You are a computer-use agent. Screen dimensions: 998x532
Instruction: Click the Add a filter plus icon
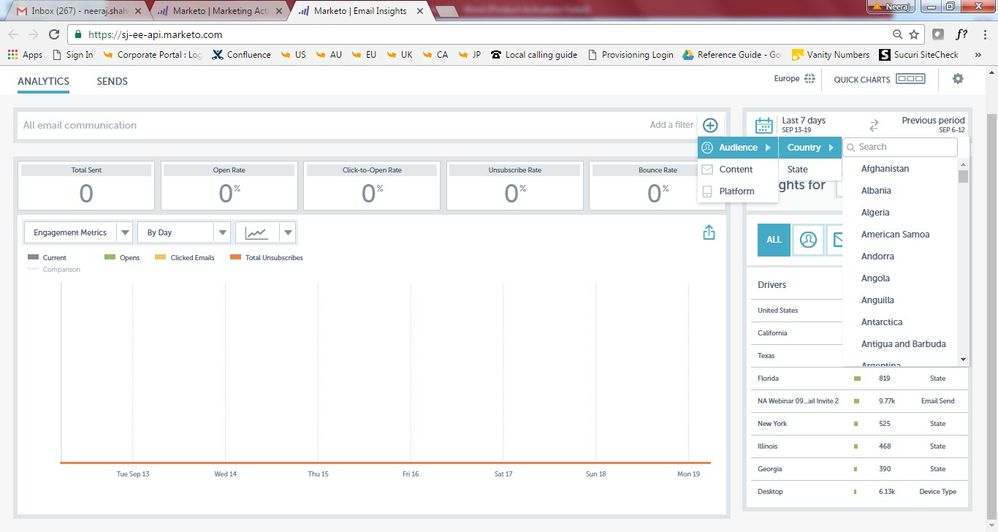pos(710,125)
